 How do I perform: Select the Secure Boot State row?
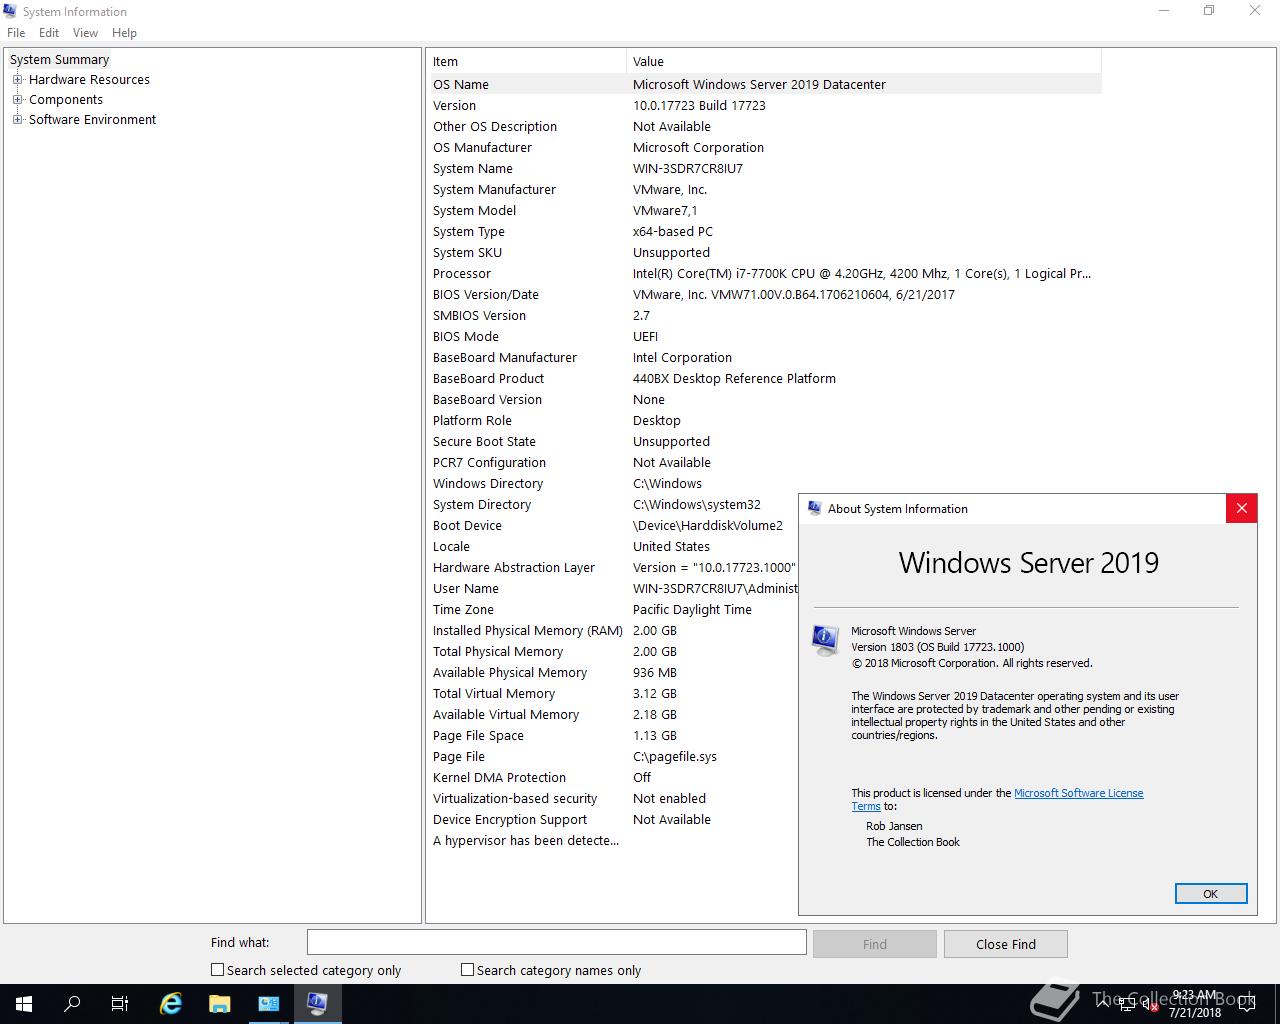point(765,441)
